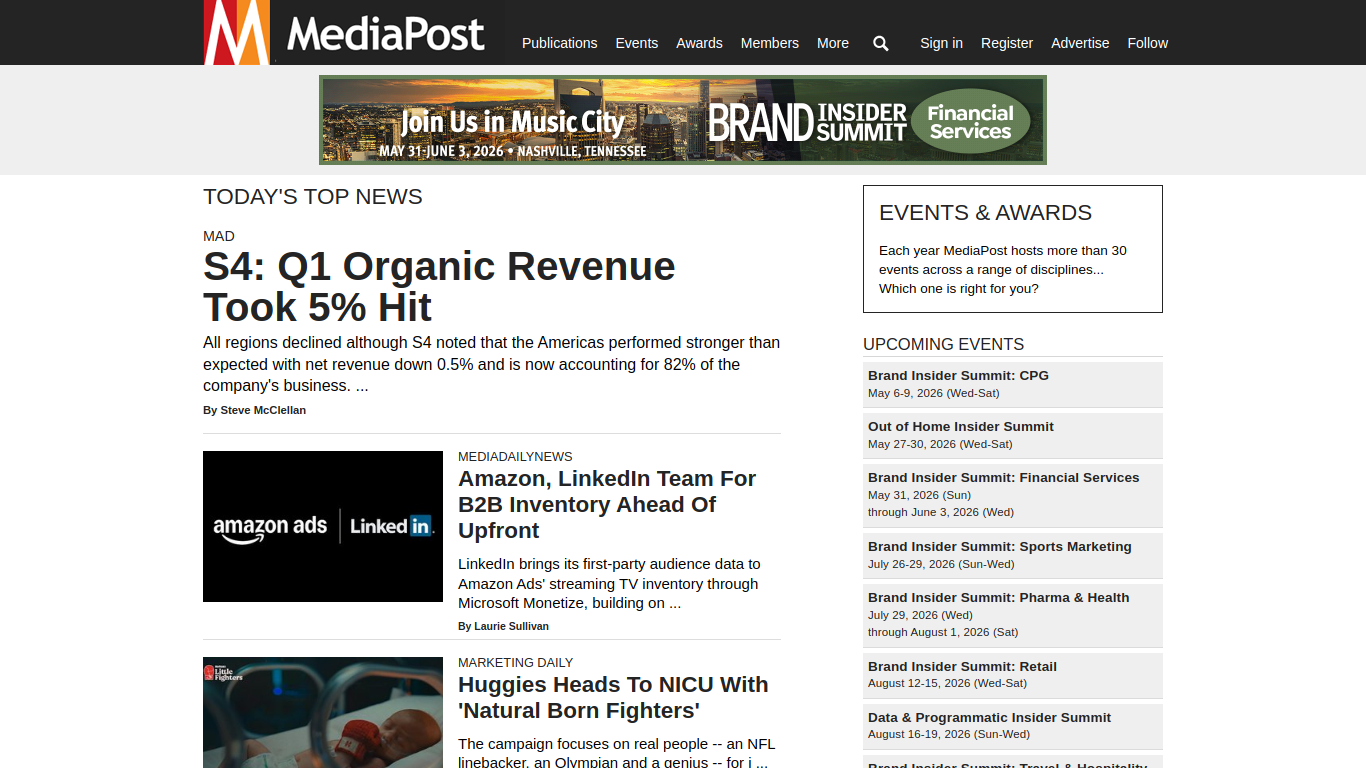The width and height of the screenshot is (1366, 768).
Task: Expand the More menu
Action: pyautogui.click(x=832, y=43)
